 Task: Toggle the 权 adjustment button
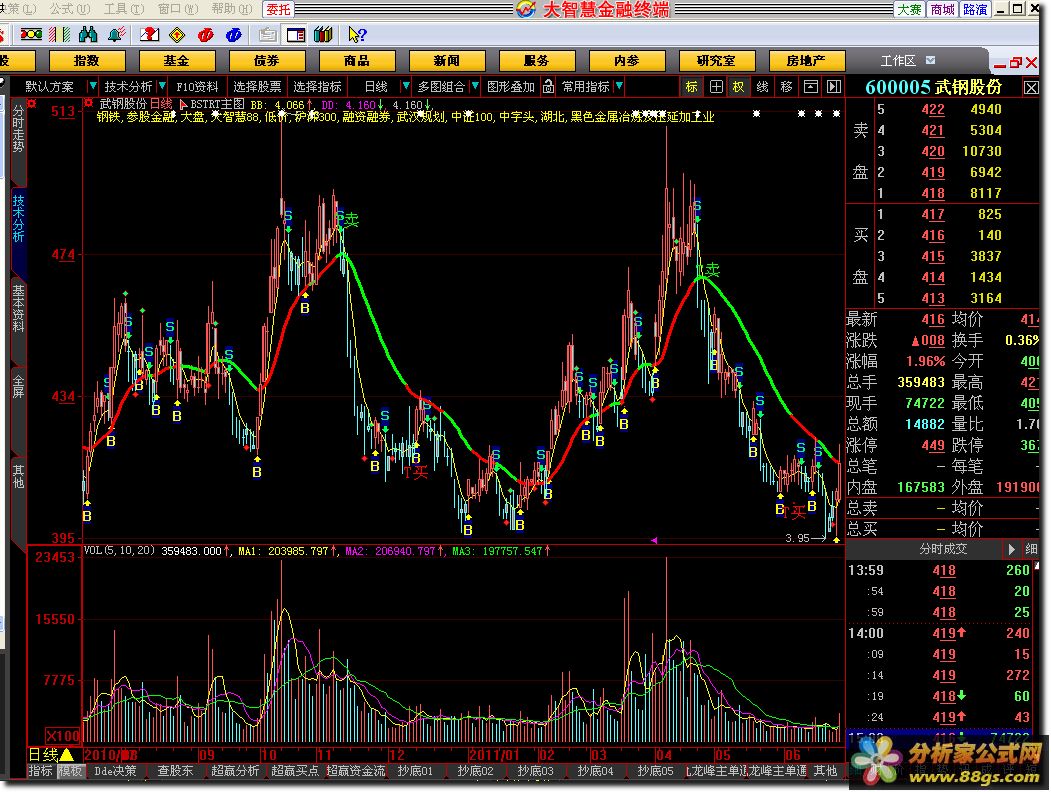pyautogui.click(x=739, y=86)
